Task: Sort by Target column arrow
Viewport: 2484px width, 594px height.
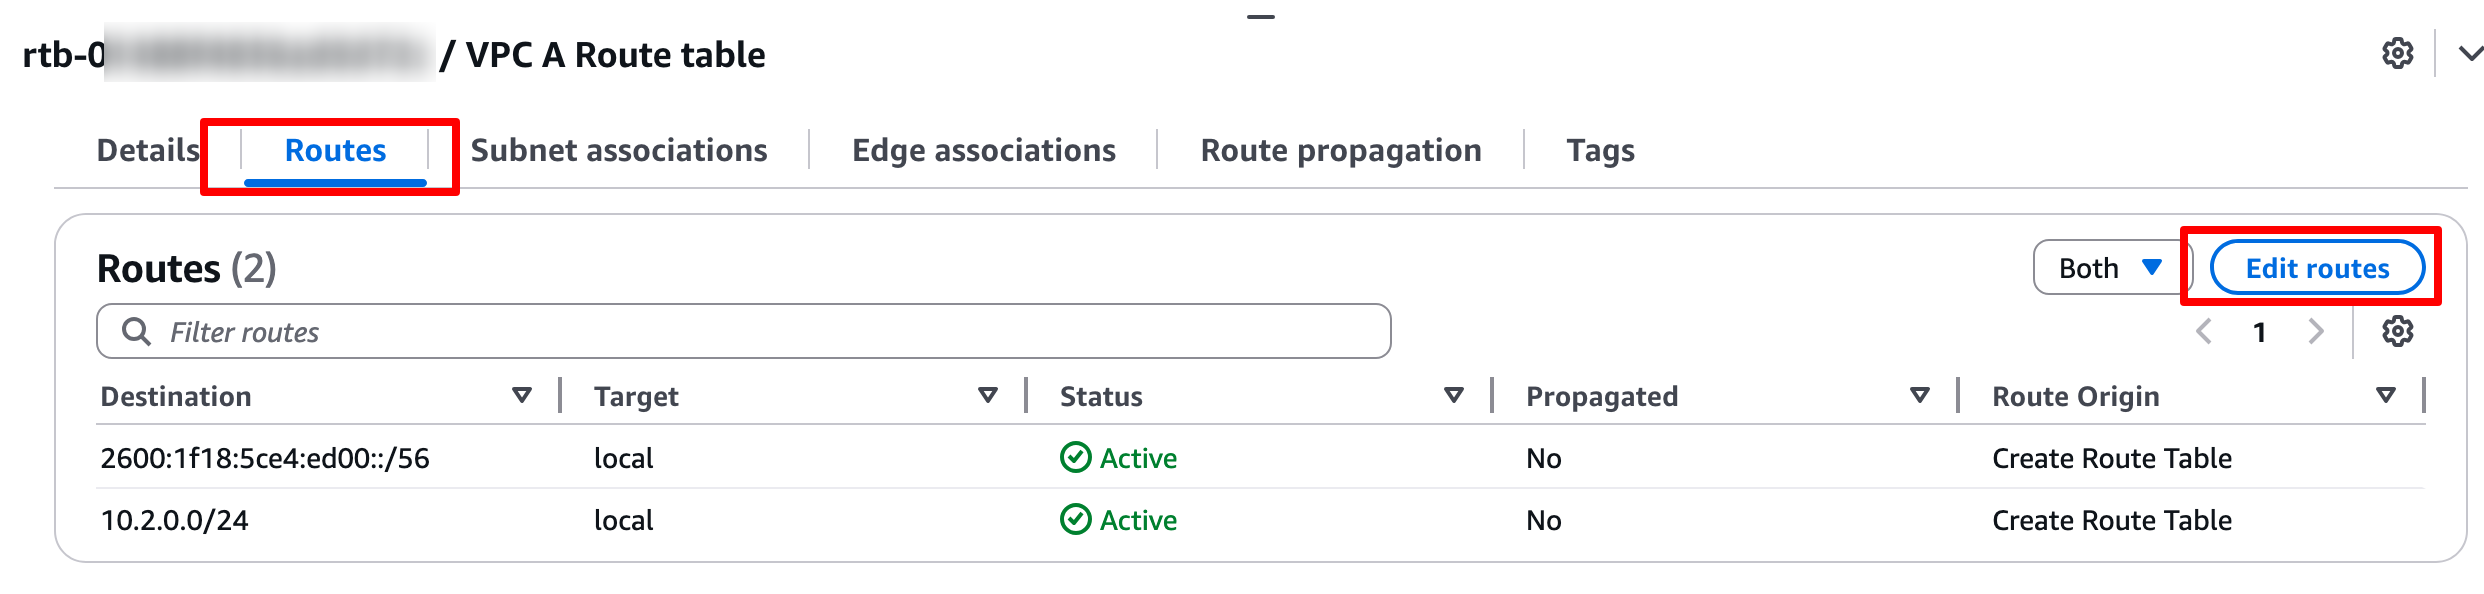Action: [987, 396]
